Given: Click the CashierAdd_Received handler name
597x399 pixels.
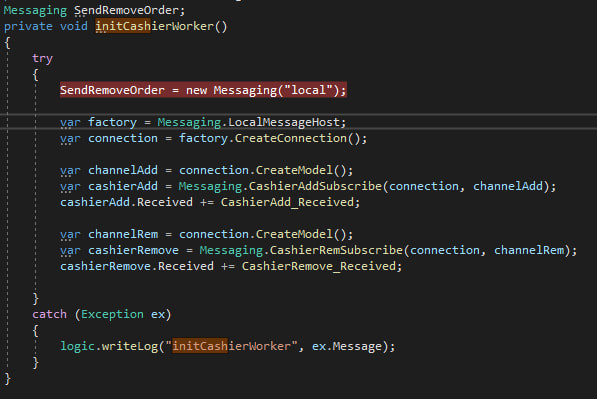Looking at the screenshot, I should [x=287, y=202].
